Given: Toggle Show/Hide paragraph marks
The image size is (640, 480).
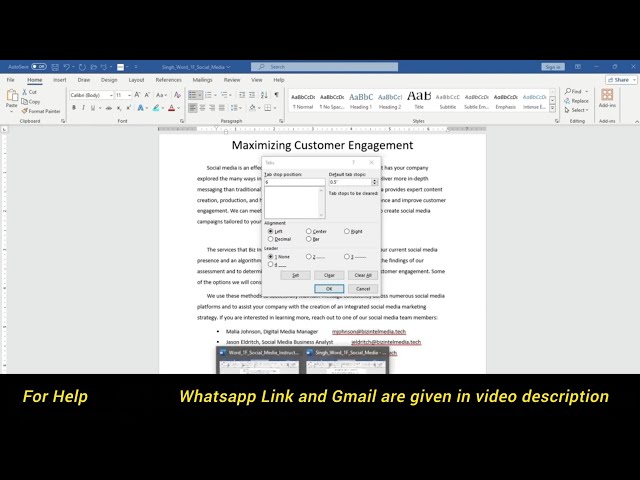Looking at the screenshot, I should coord(277,95).
